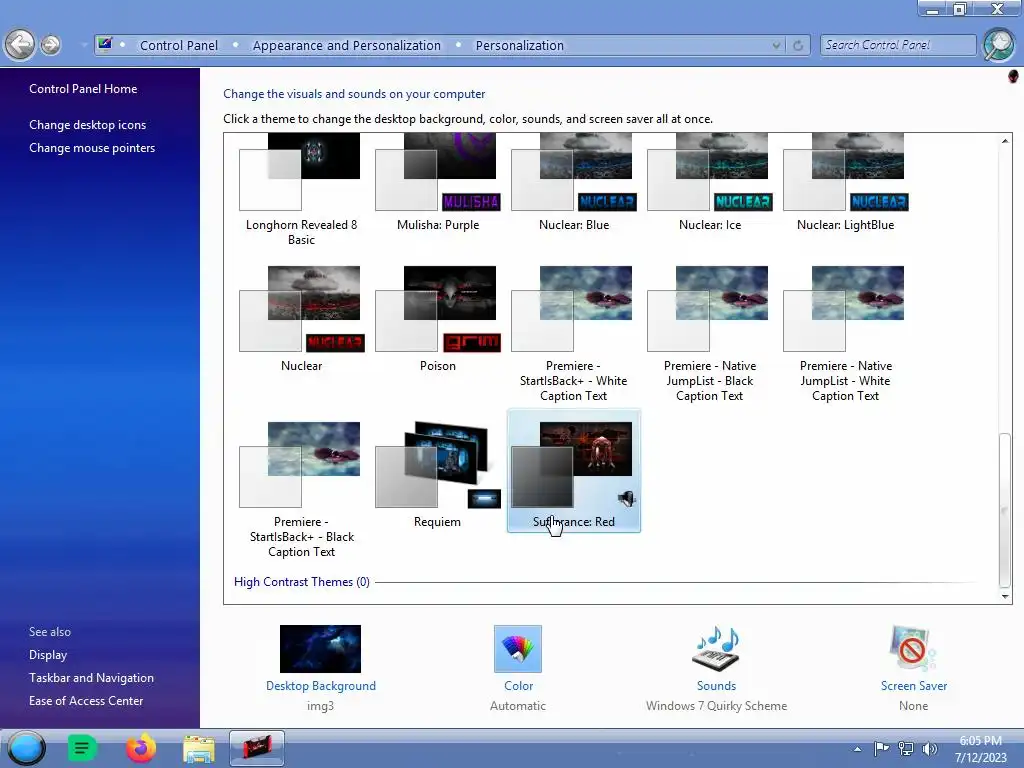This screenshot has width=1024, height=768.
Task: Show hidden tray icons arrow
Action: click(857, 749)
